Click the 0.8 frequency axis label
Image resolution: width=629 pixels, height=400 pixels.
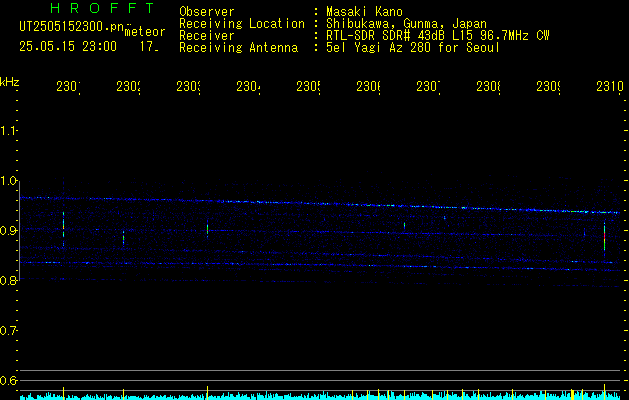tap(9, 280)
